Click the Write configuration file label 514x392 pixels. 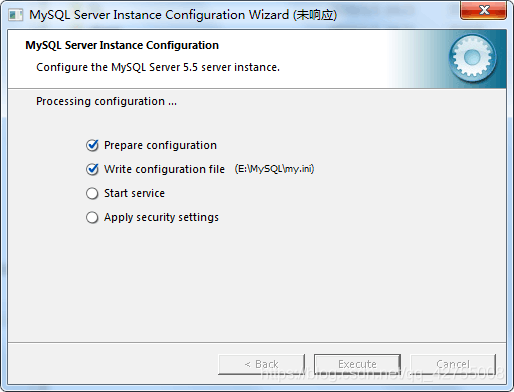[164, 169]
